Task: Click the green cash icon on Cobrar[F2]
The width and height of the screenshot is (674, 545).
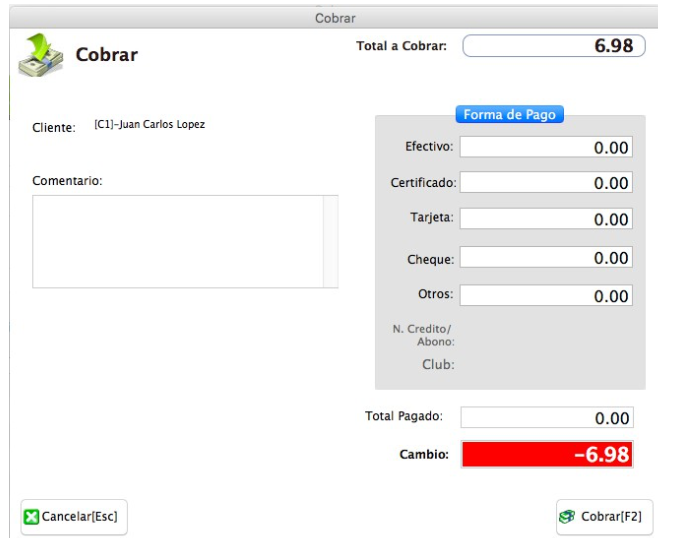Action: pyautogui.click(x=567, y=516)
